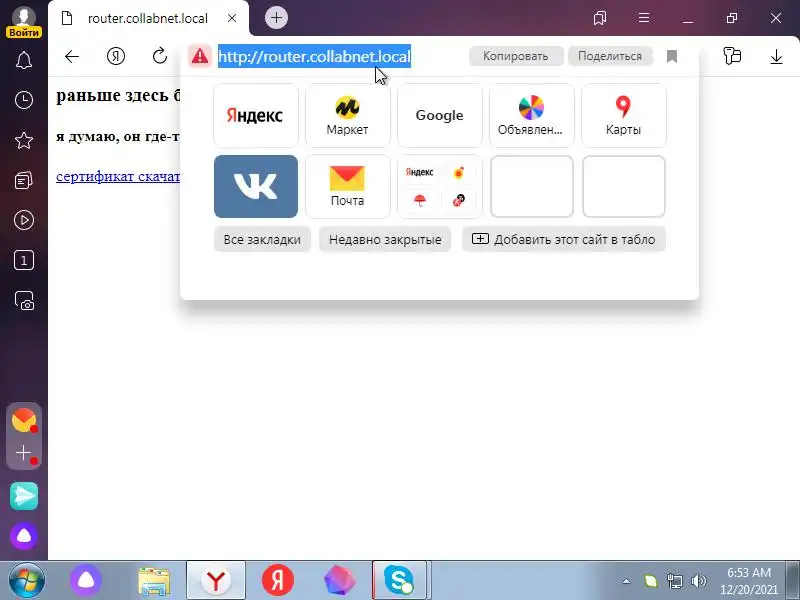Open the browser main menu hamburger
The height and width of the screenshot is (600, 800).
pos(644,18)
